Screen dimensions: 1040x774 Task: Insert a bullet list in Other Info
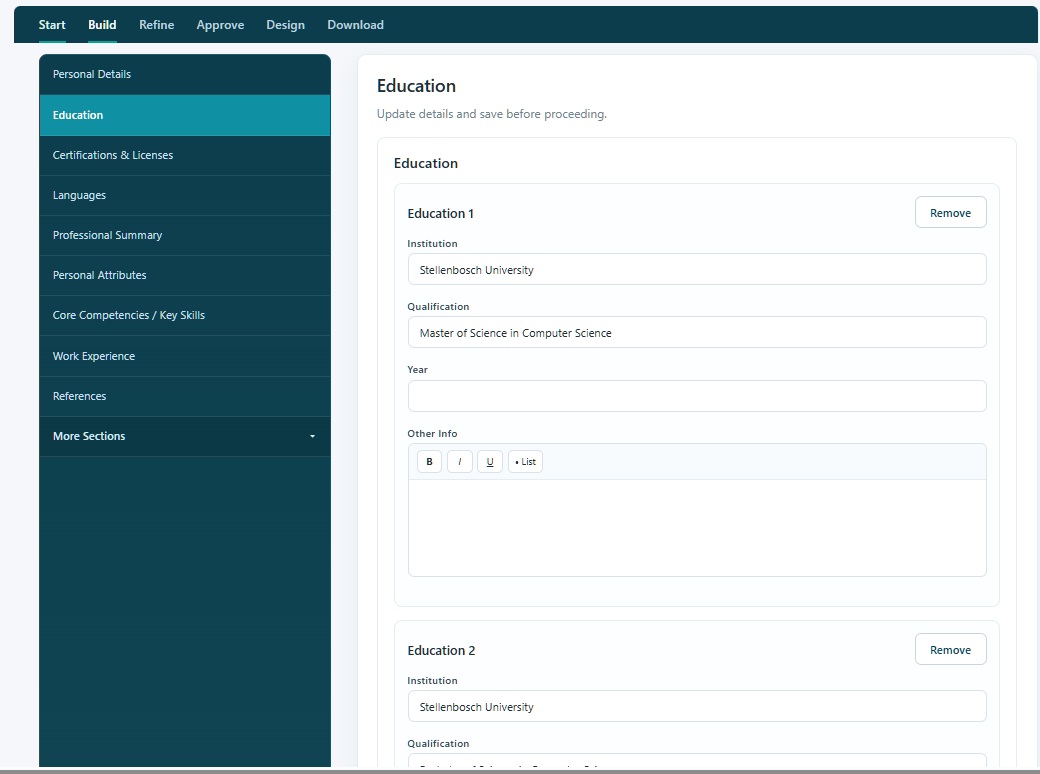point(525,462)
